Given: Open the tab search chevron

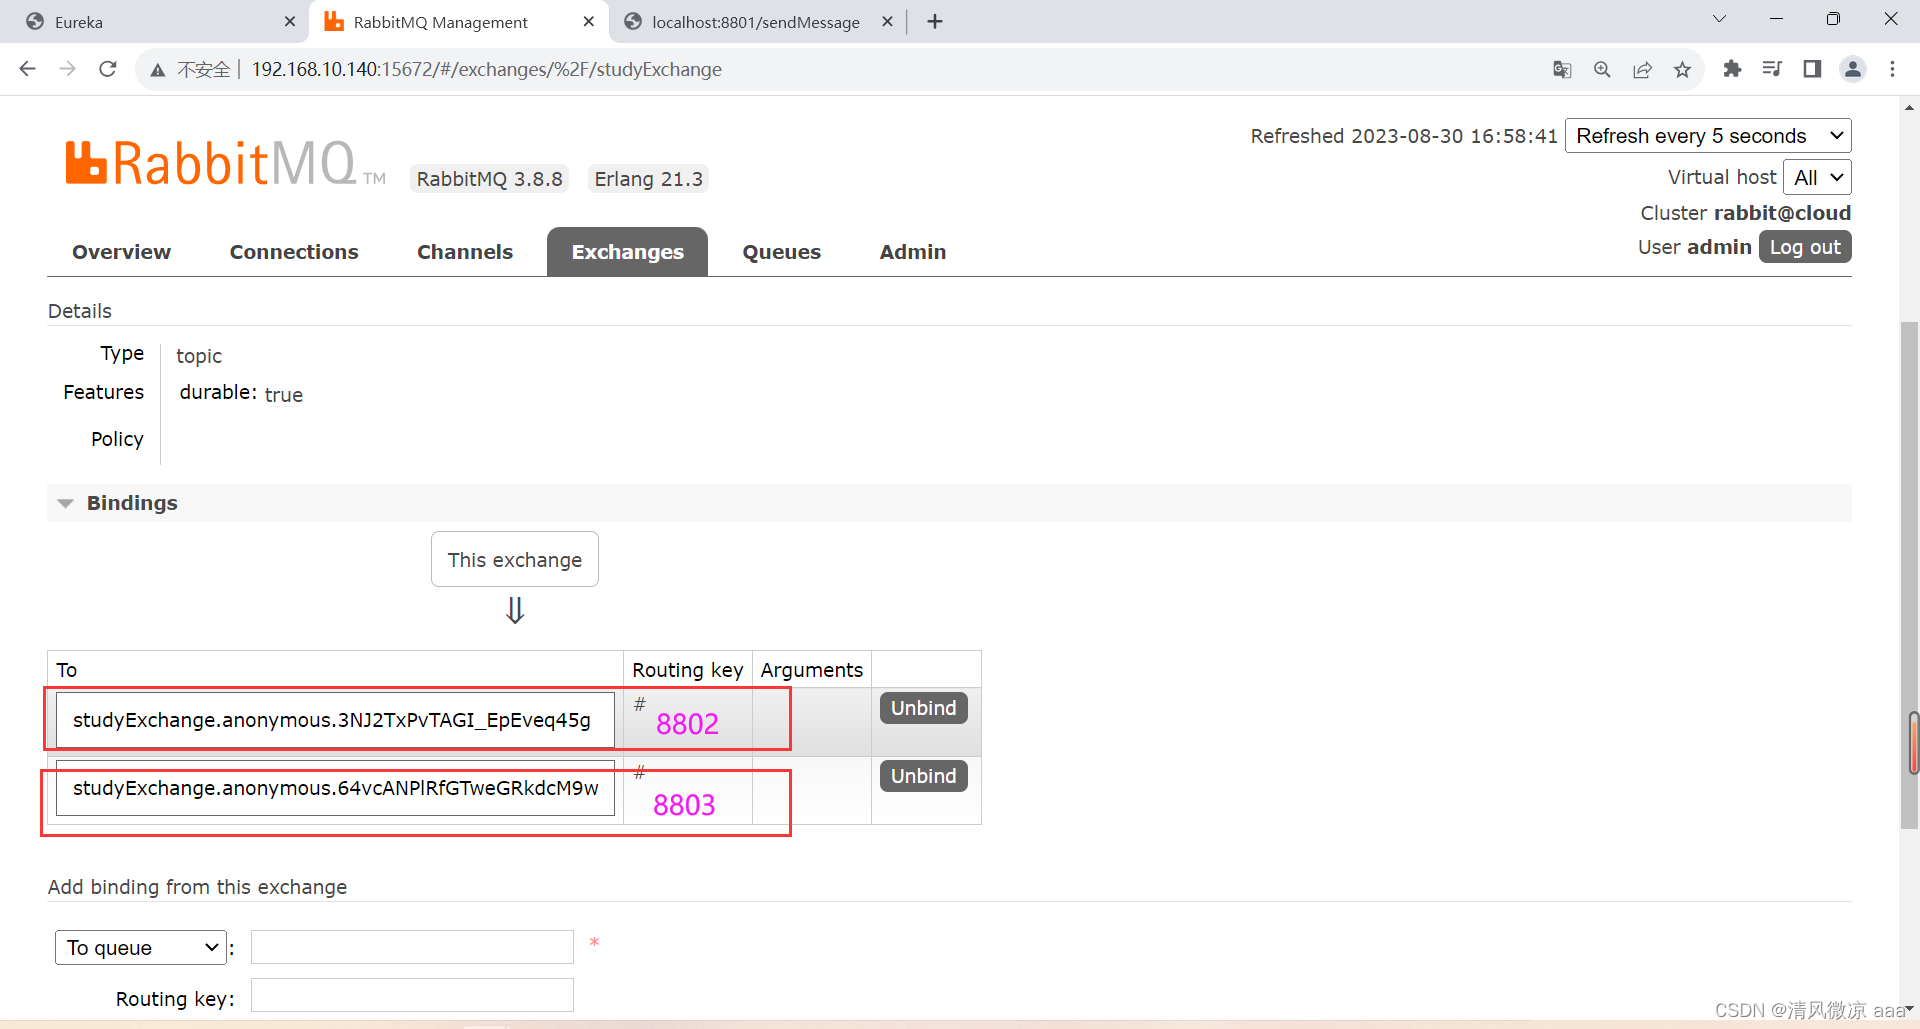Looking at the screenshot, I should (x=1719, y=19).
